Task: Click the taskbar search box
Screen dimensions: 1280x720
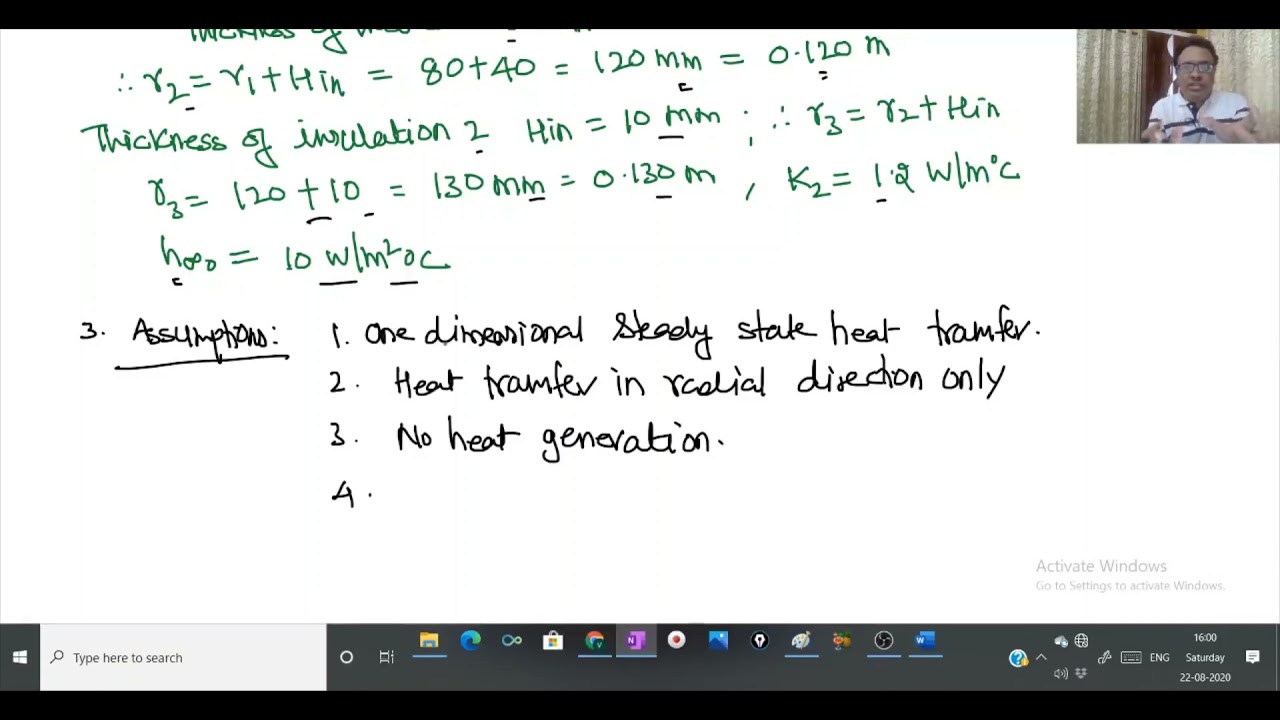Action: pyautogui.click(x=183, y=657)
